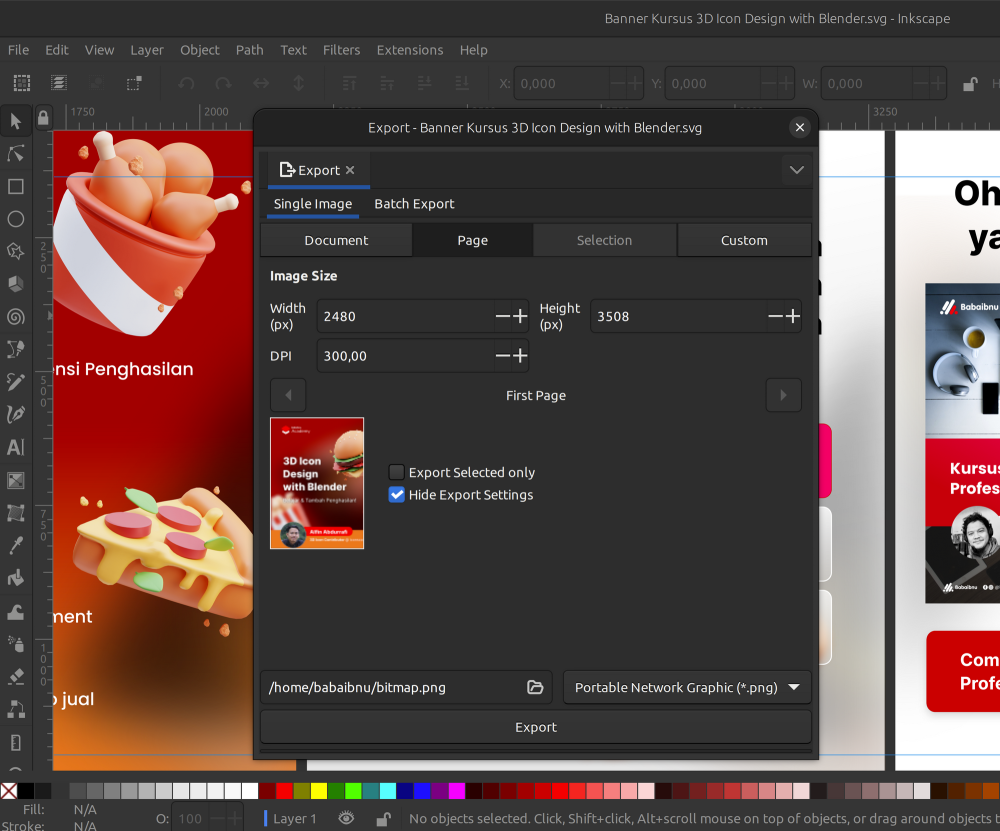The image size is (1000, 831).
Task: Decrease DPI with minus button
Action: pyautogui.click(x=503, y=355)
